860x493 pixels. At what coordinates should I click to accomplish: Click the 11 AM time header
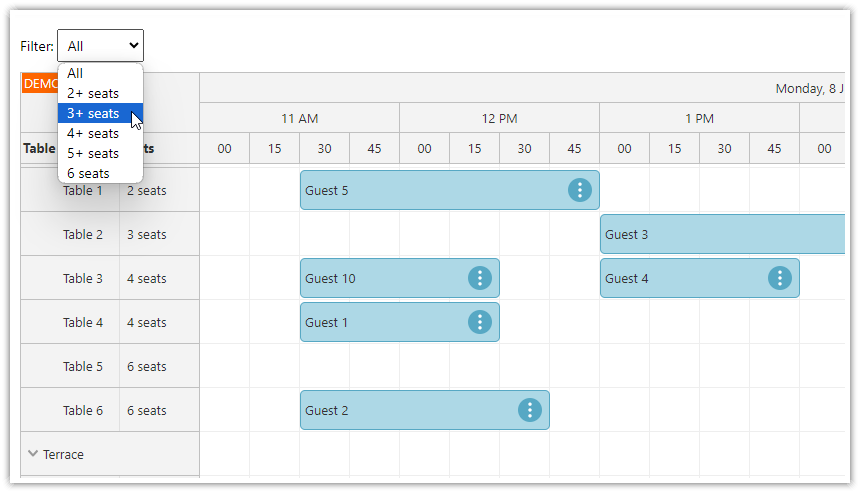[299, 118]
